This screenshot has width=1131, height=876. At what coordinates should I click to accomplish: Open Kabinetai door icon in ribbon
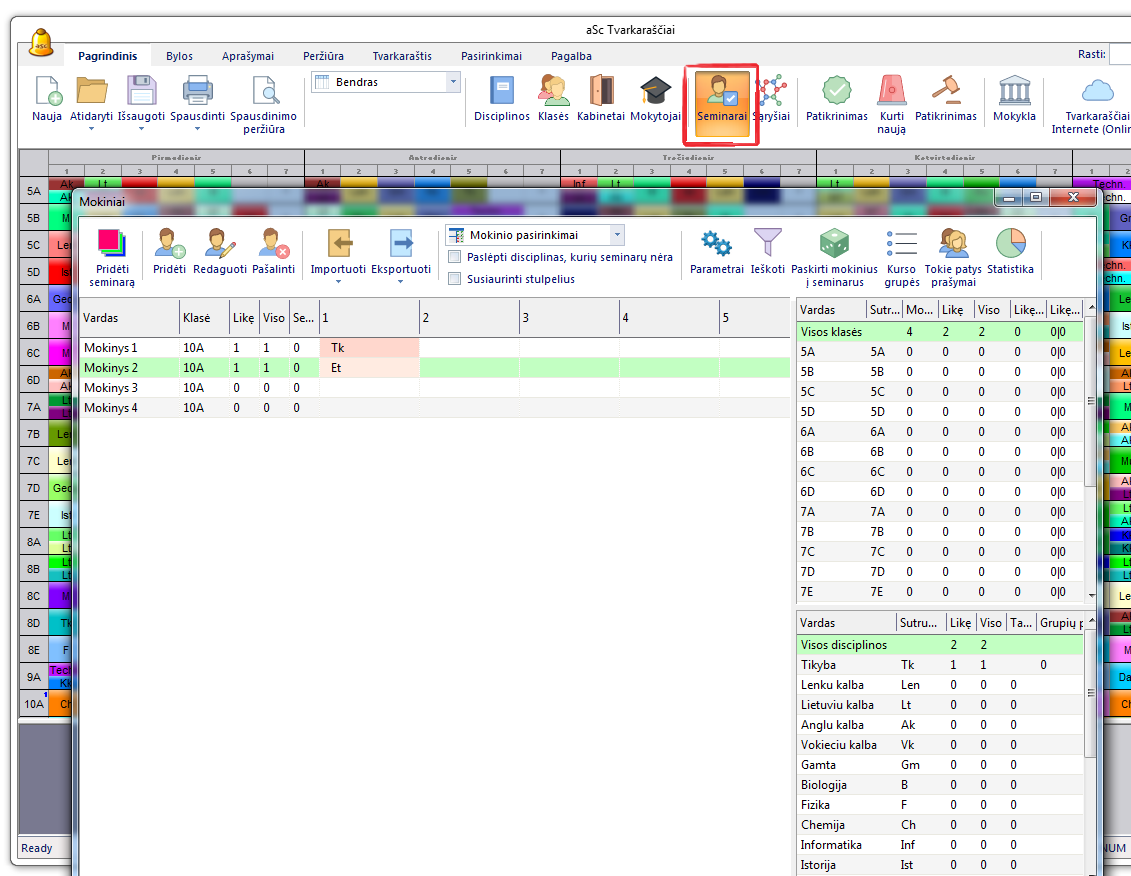point(601,92)
